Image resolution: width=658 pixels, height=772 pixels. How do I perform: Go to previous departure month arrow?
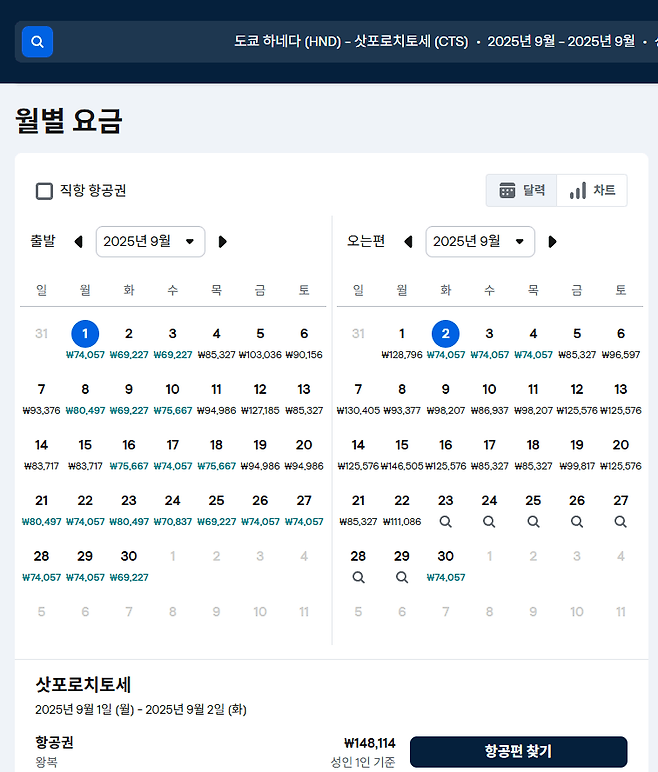click(x=78, y=241)
